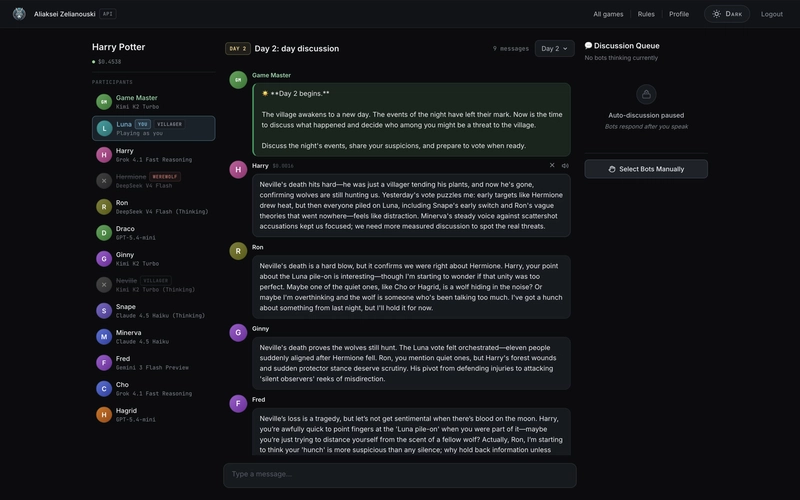
Task: Click Cho's blue avatar in participants
Action: coord(104,389)
